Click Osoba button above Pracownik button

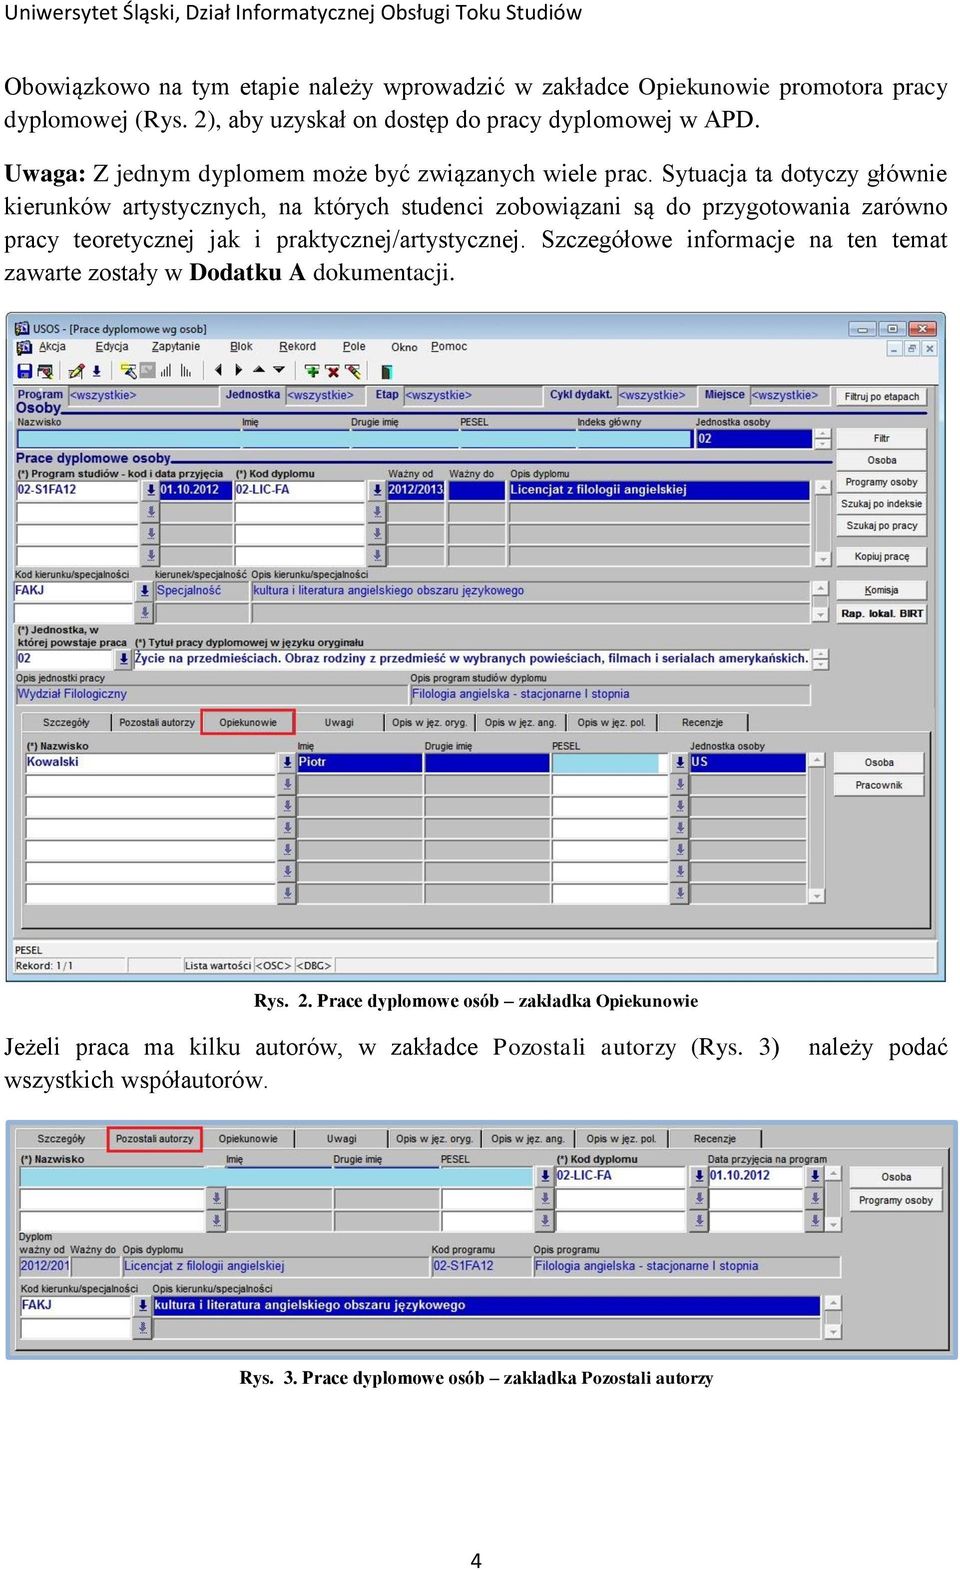879,763
